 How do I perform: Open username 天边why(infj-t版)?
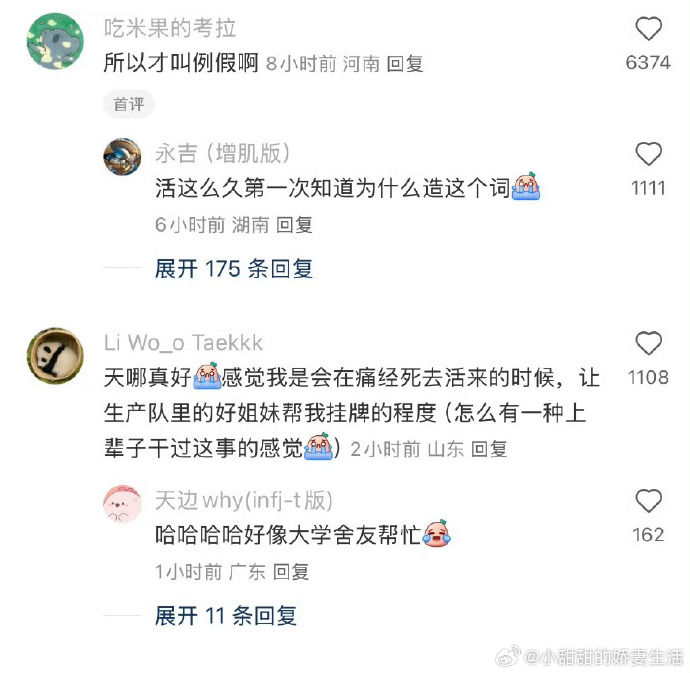(243, 500)
